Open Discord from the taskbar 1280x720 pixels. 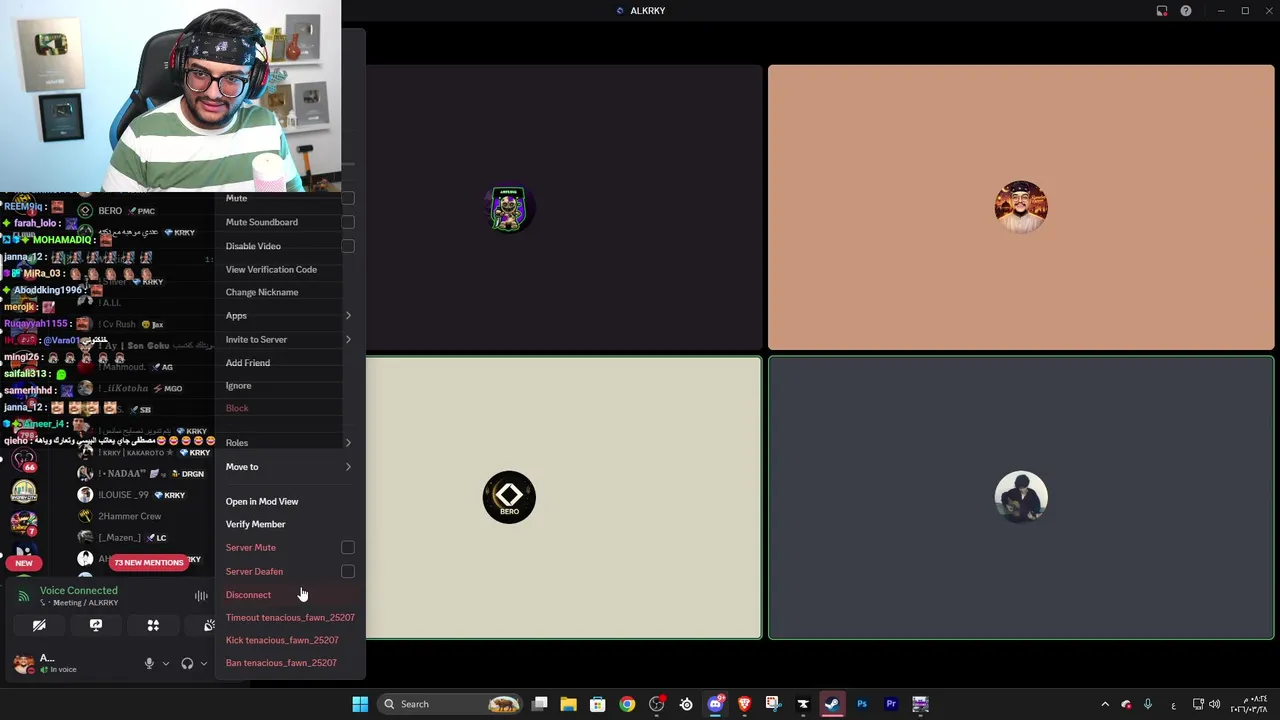(715, 704)
